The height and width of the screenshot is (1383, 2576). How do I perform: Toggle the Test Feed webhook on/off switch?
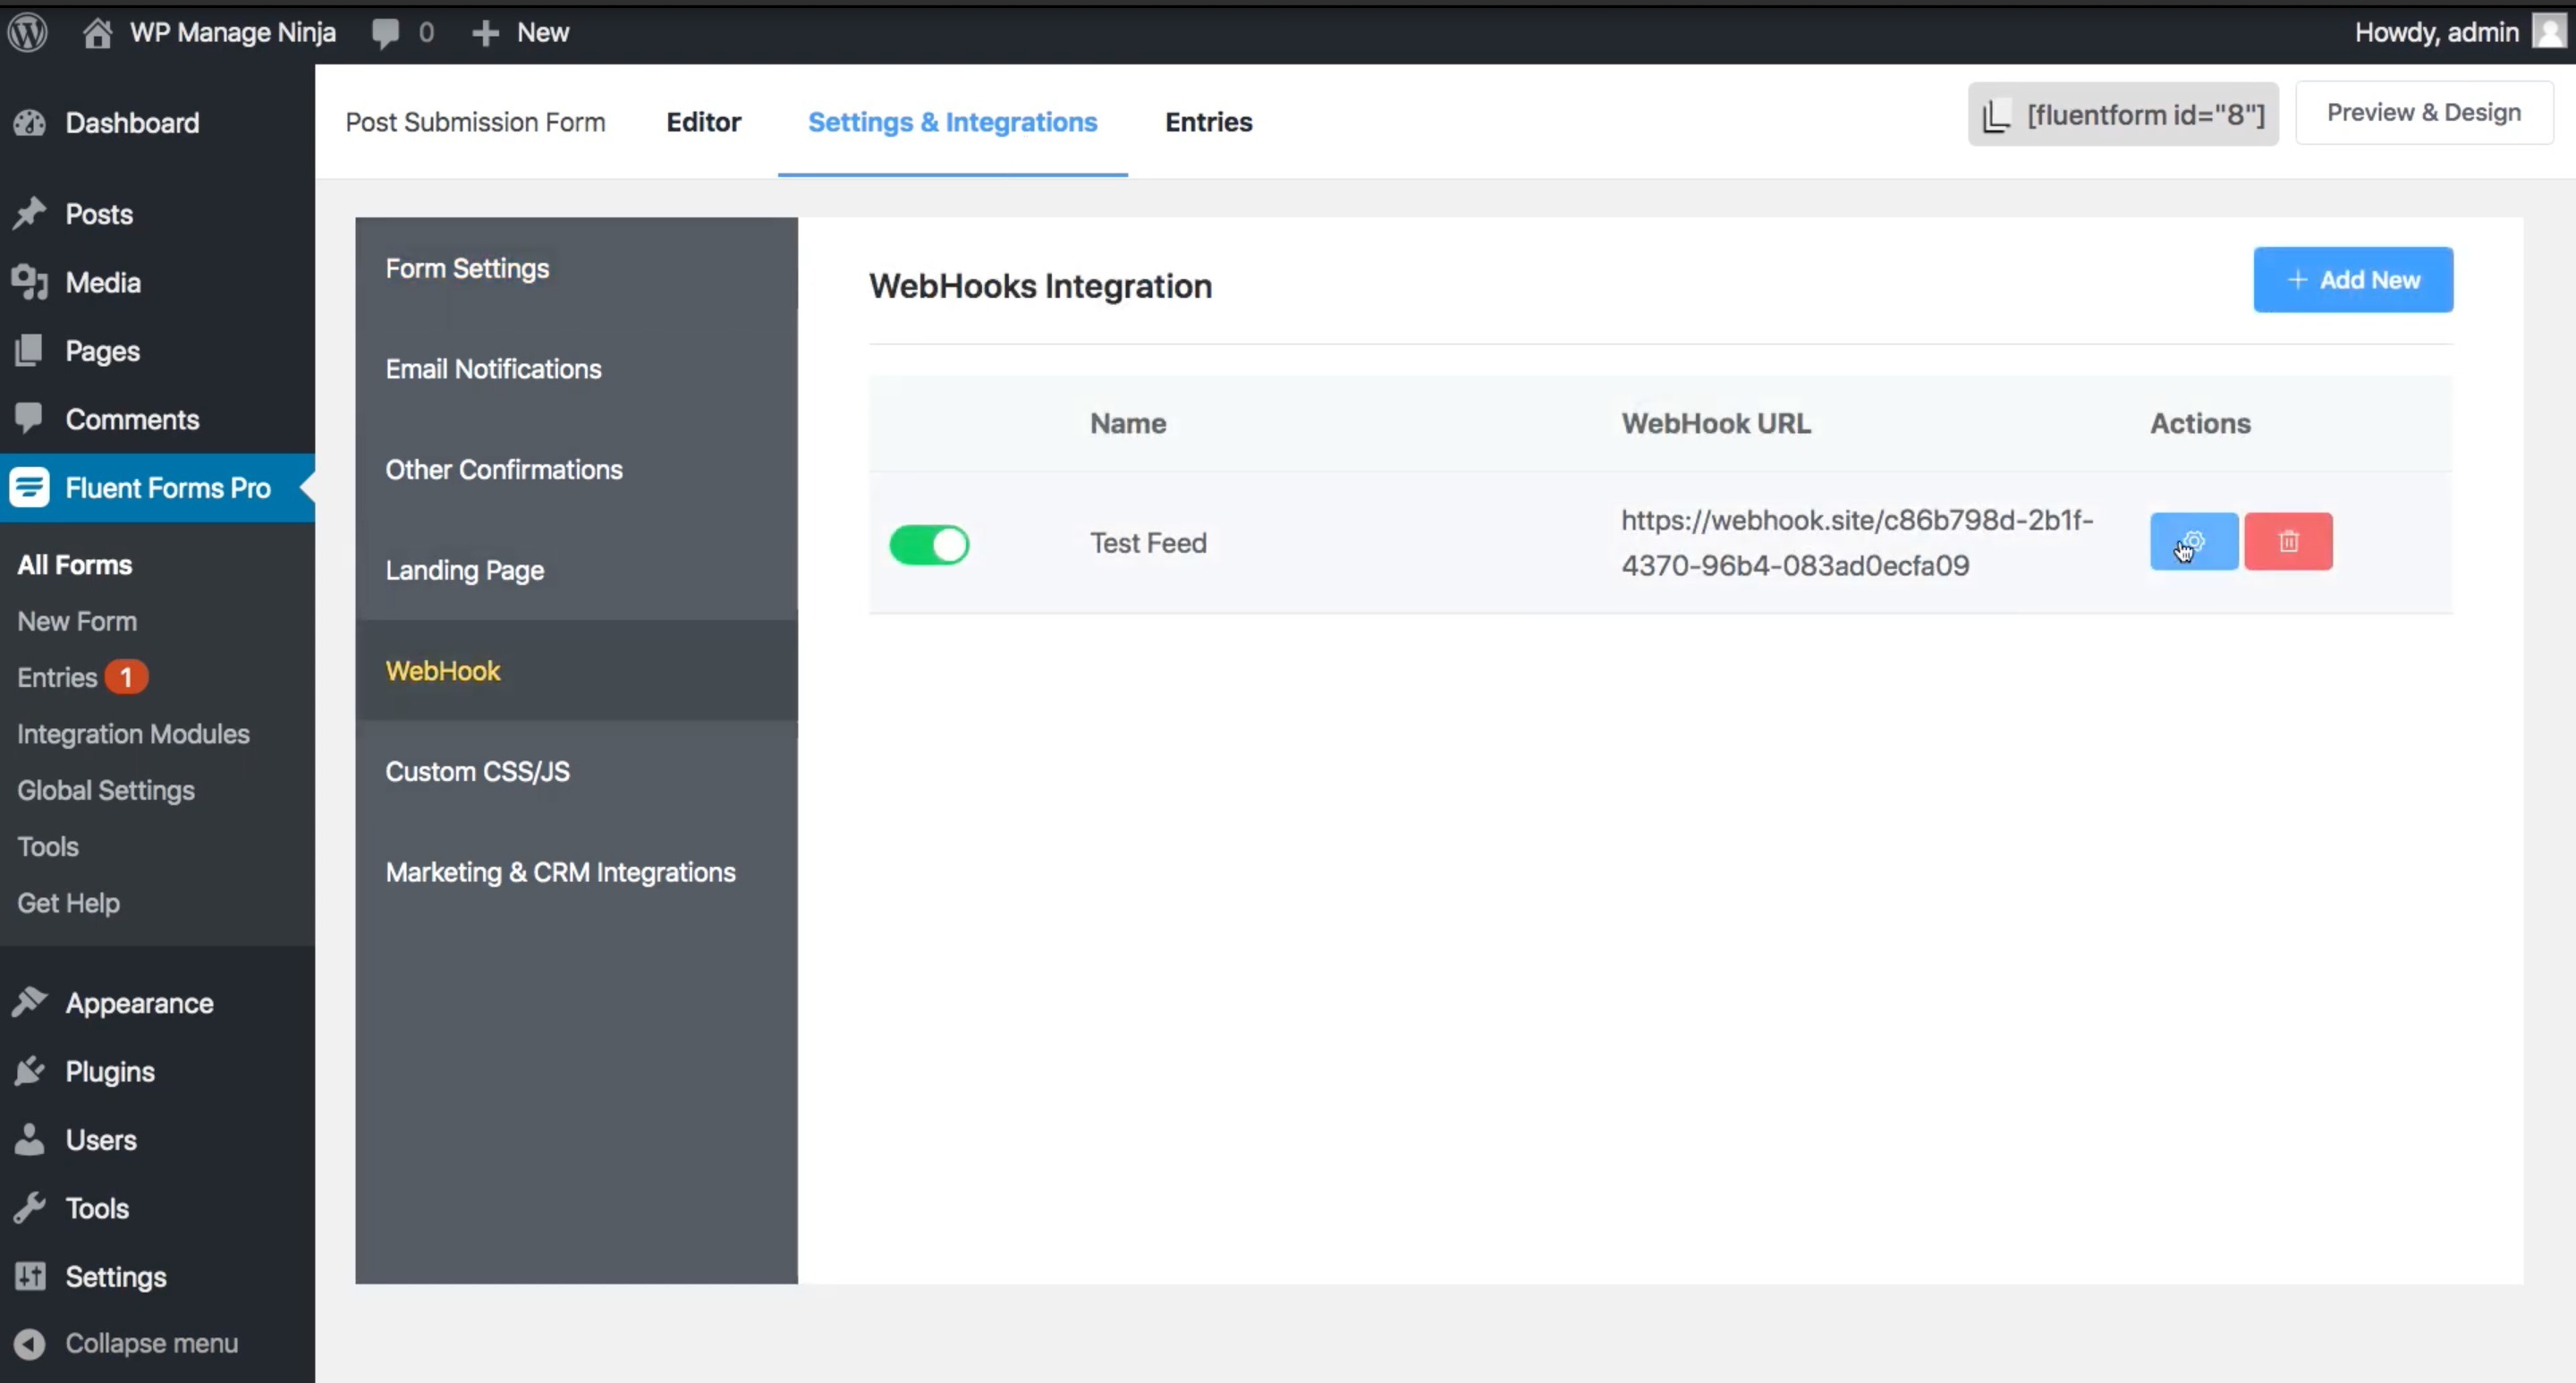(x=930, y=543)
